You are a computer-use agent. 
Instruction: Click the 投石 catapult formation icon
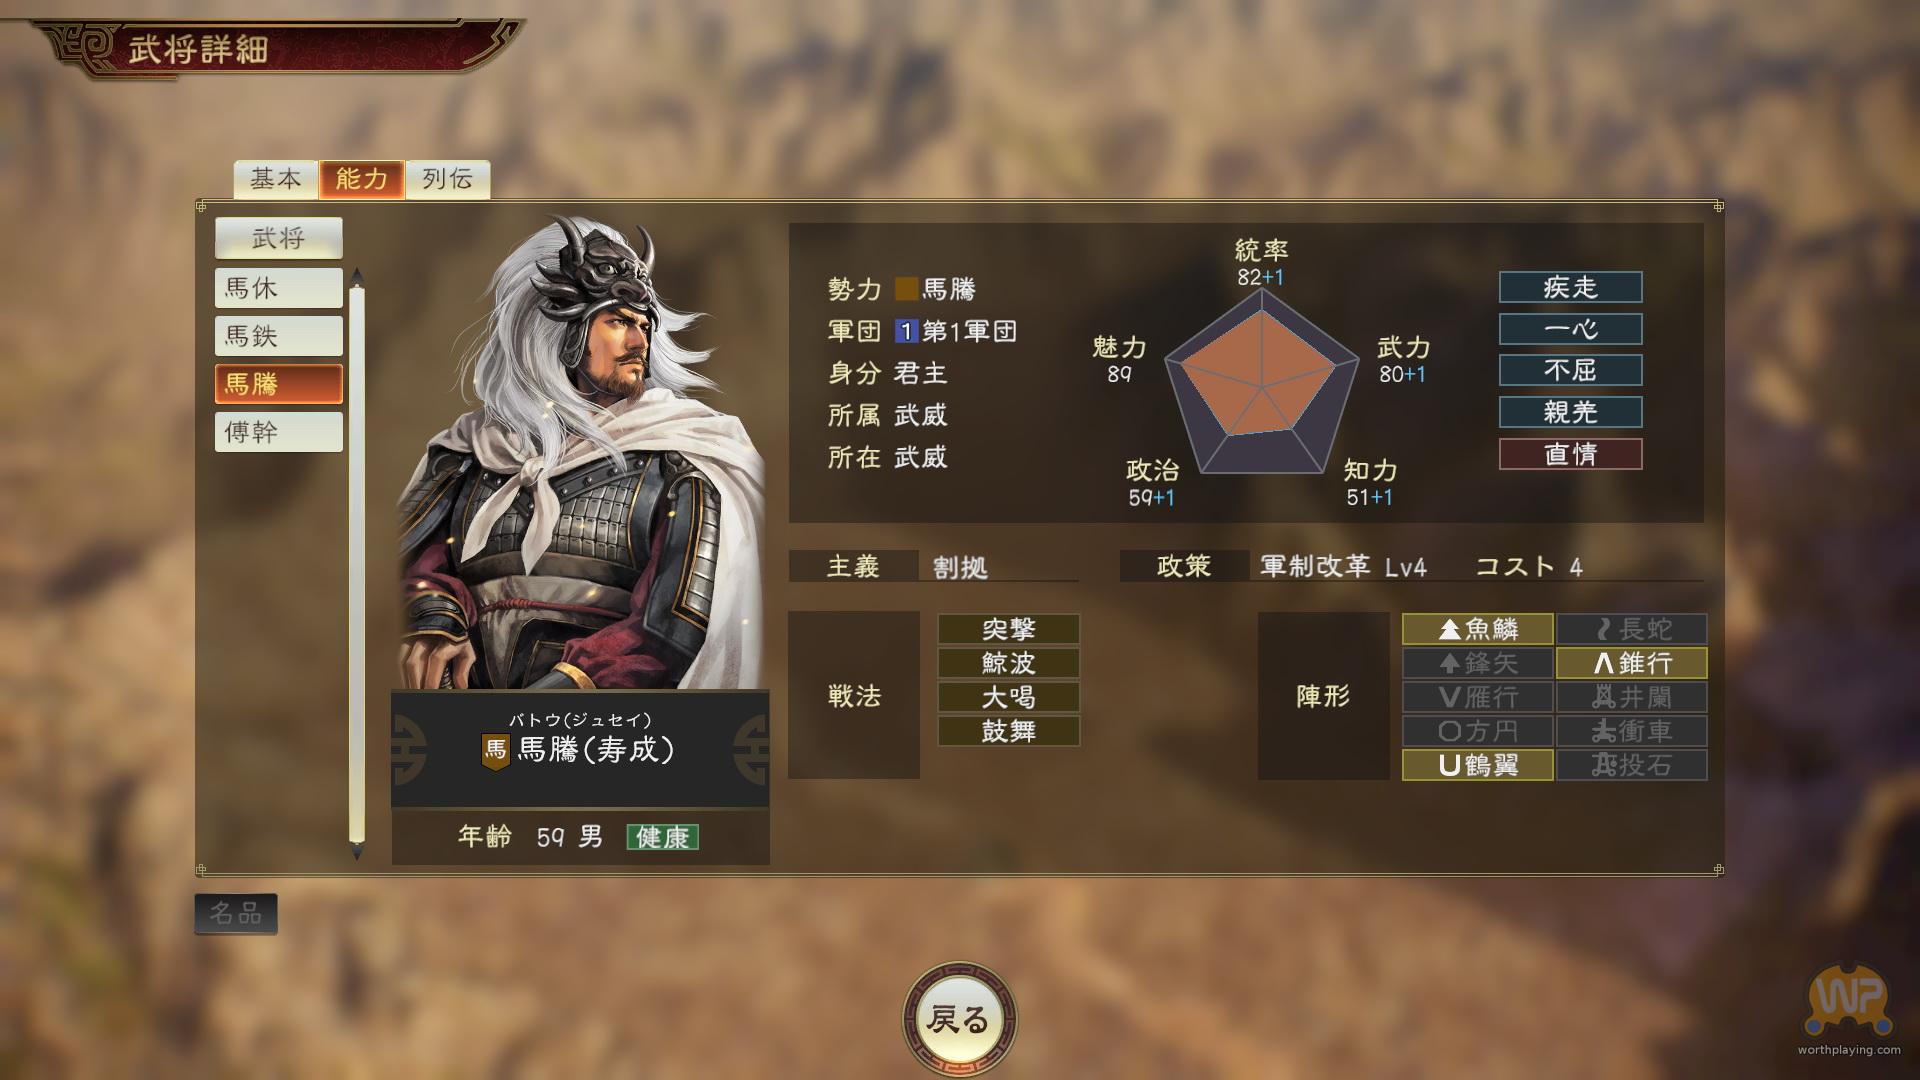click(x=1631, y=765)
